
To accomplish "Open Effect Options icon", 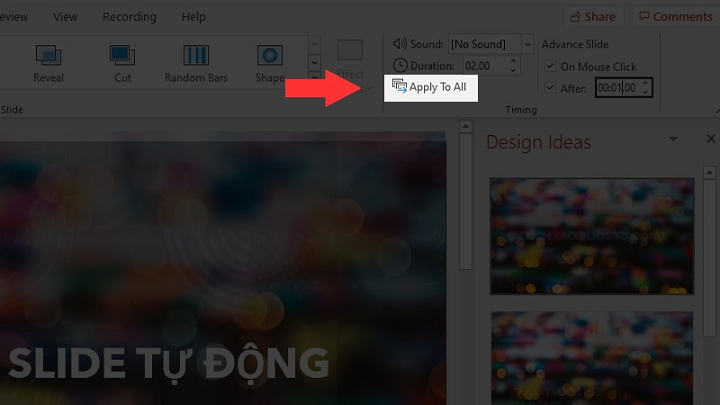I will point(350,50).
